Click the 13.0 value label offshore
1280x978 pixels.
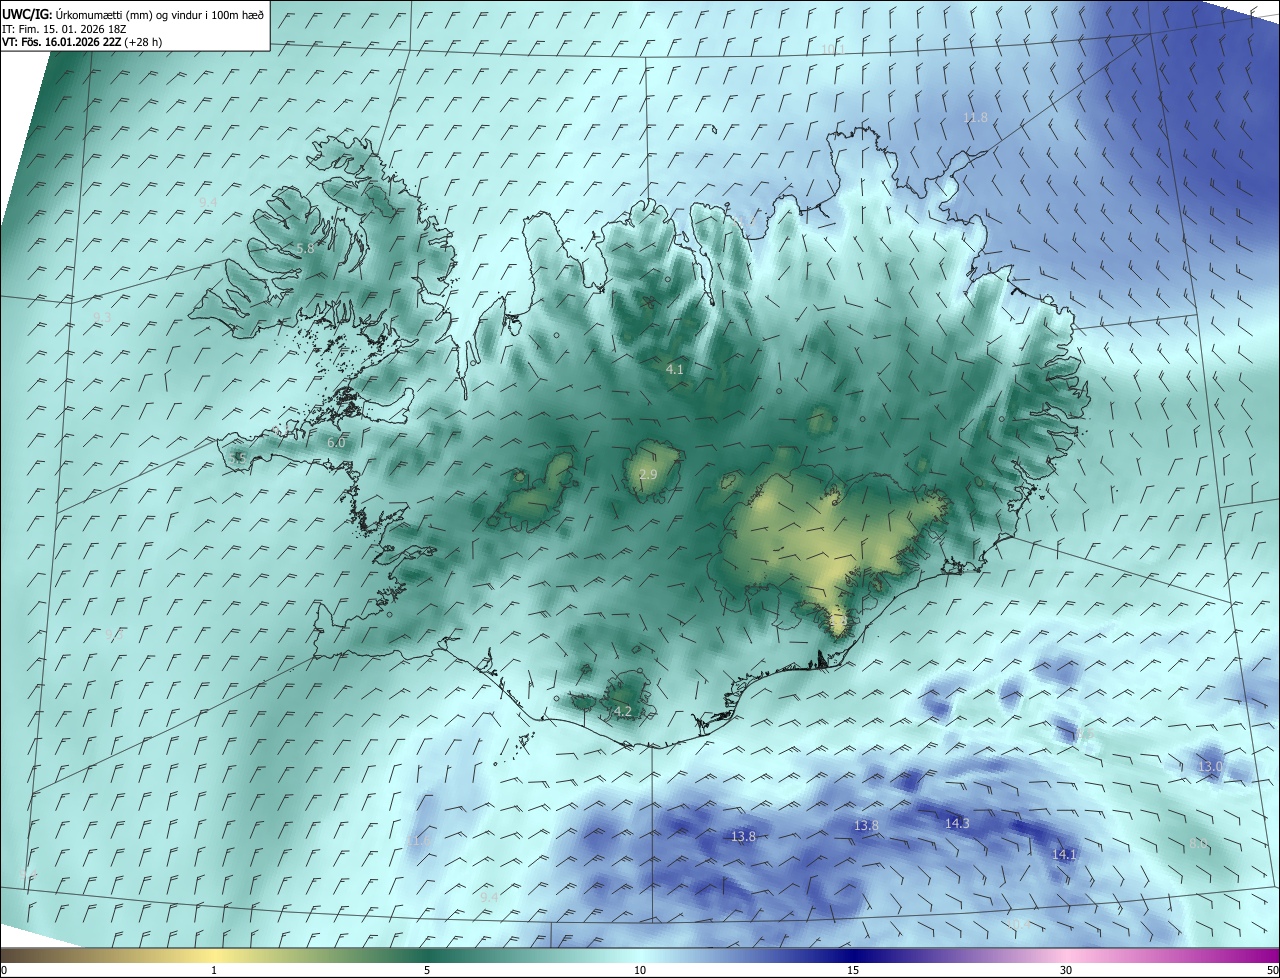[x=1210, y=767]
